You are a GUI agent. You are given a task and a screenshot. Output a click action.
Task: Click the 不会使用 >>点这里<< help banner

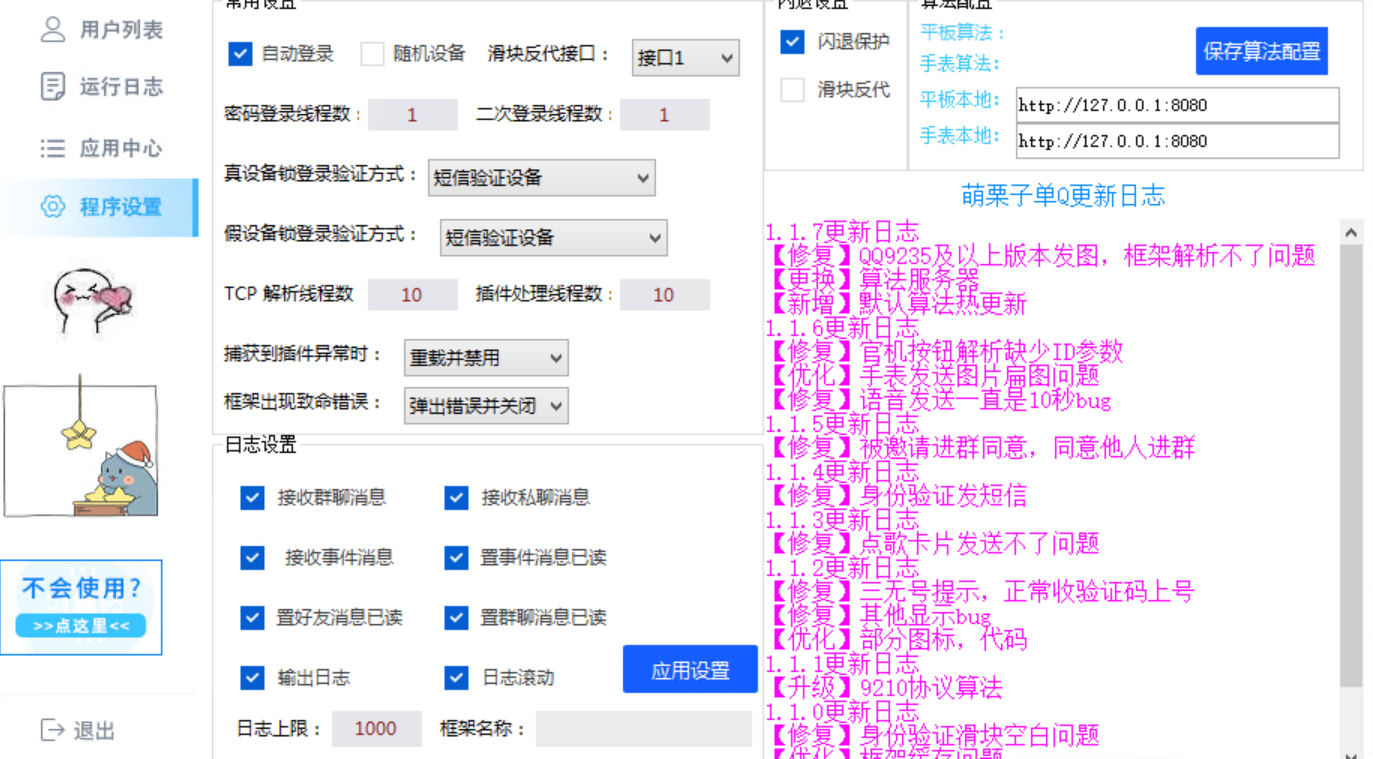[81, 608]
